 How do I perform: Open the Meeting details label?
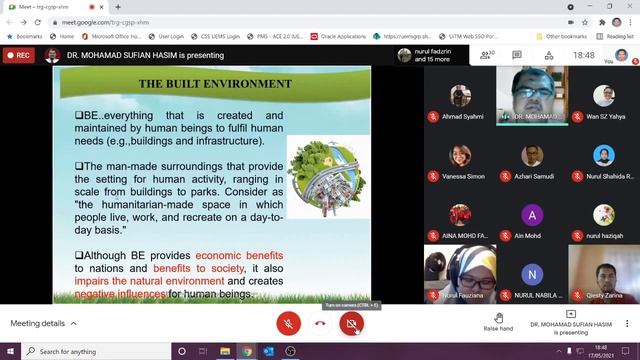point(38,323)
